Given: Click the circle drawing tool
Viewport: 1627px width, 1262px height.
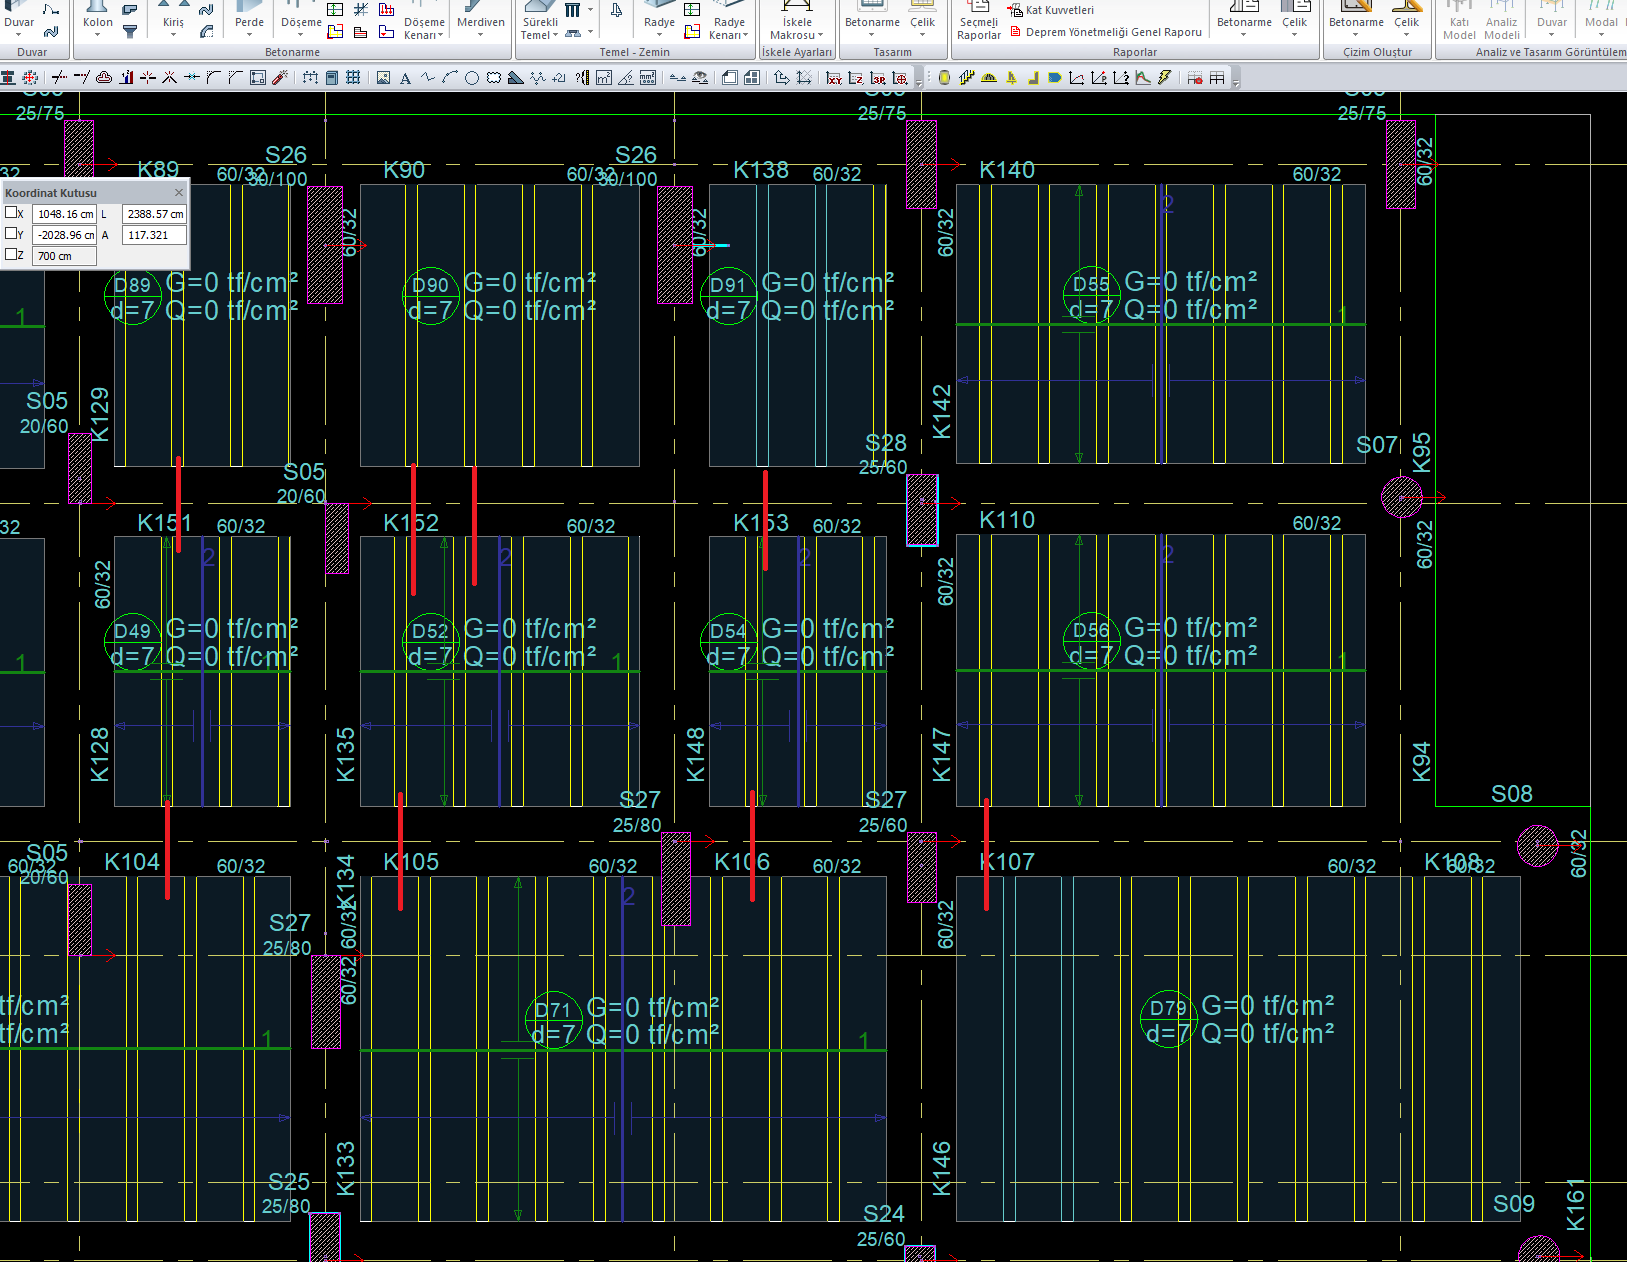Looking at the screenshot, I should (x=471, y=78).
